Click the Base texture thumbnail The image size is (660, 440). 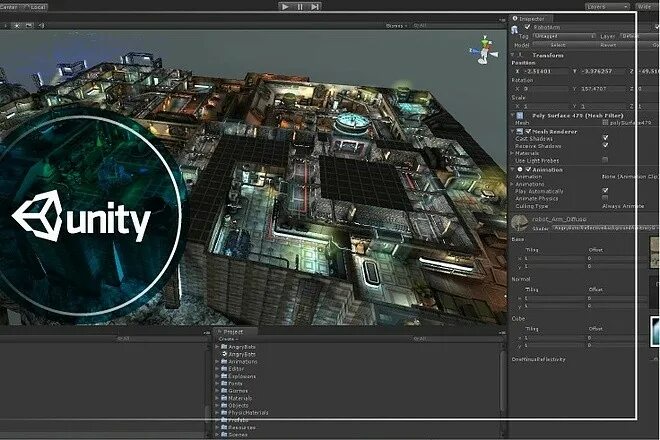coord(655,252)
